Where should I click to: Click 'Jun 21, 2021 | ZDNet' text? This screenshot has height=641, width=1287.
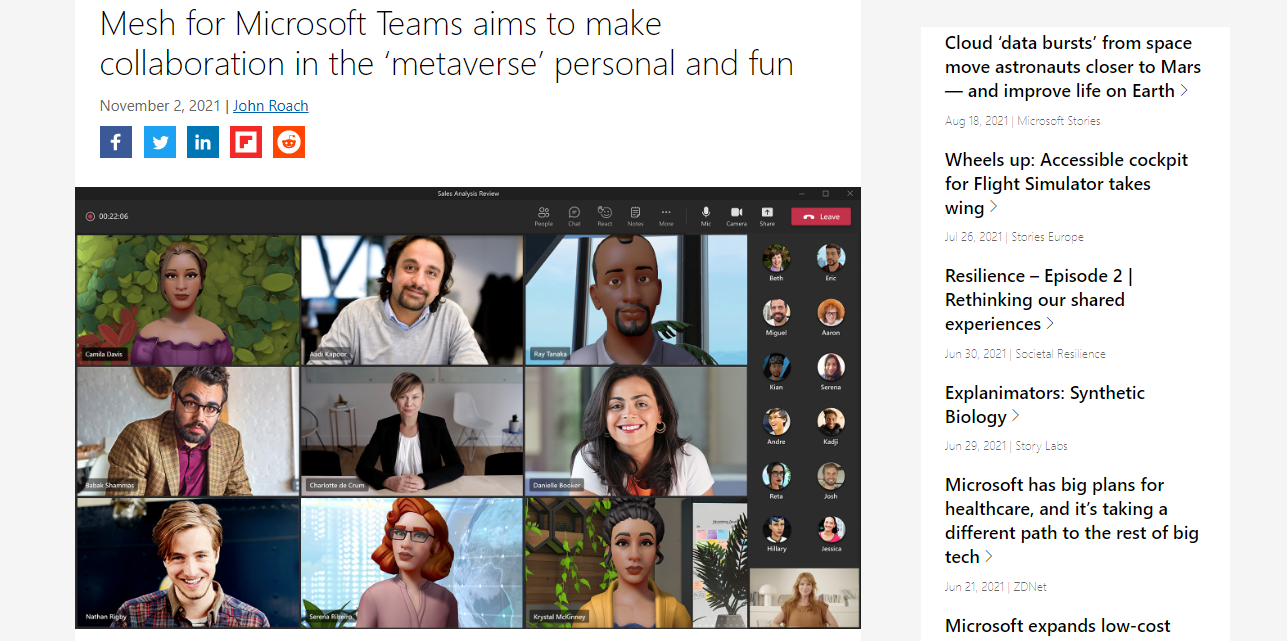coord(996,587)
